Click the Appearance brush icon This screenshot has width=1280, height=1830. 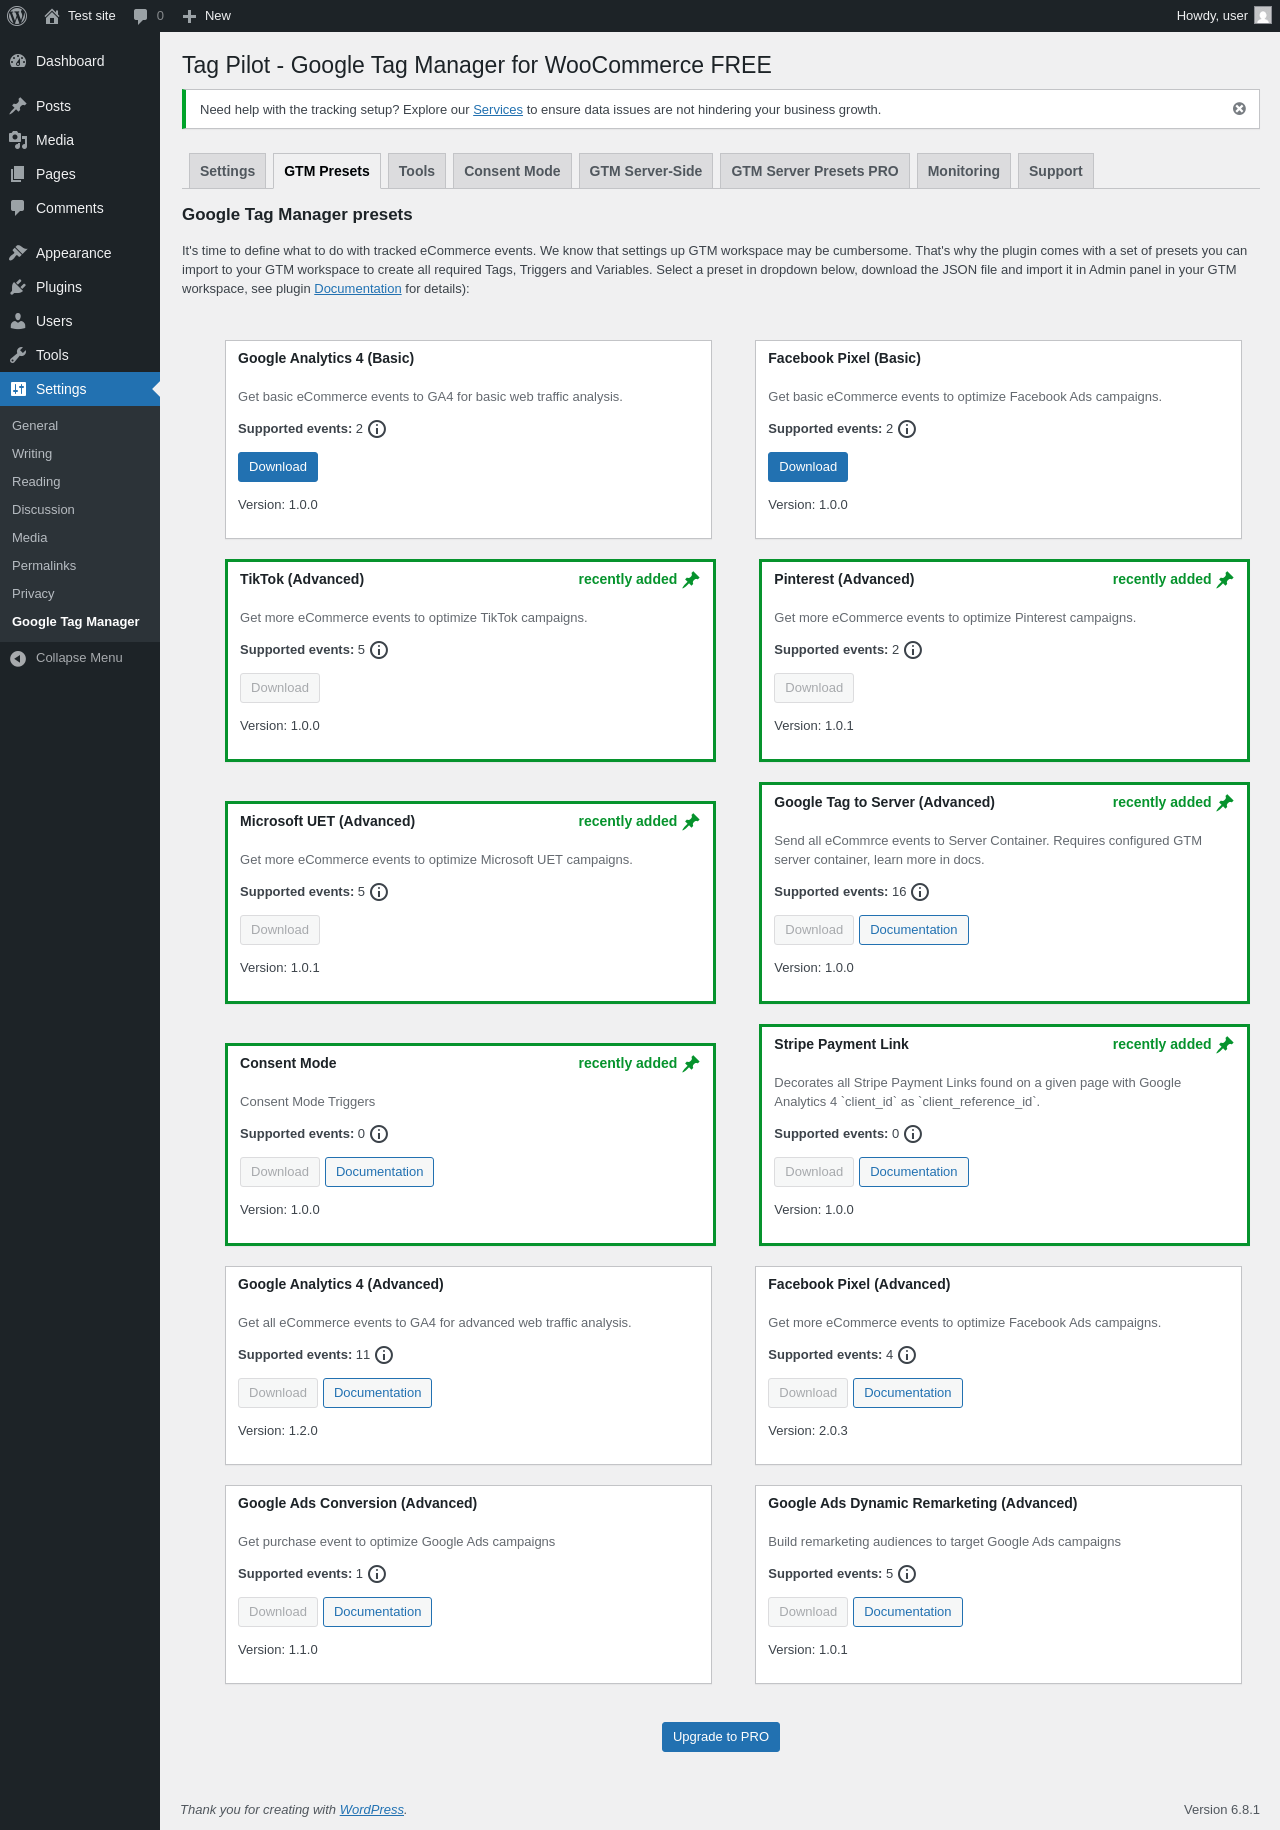tap(18, 253)
